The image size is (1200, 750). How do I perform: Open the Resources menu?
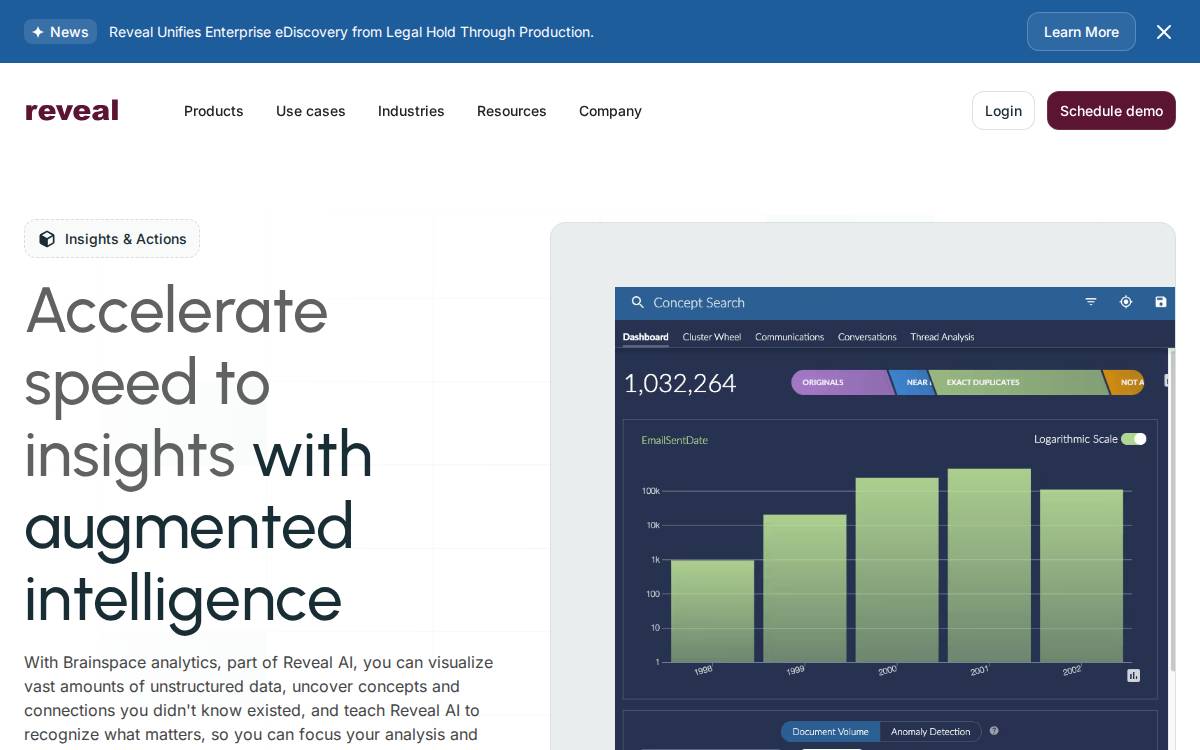[x=511, y=111]
